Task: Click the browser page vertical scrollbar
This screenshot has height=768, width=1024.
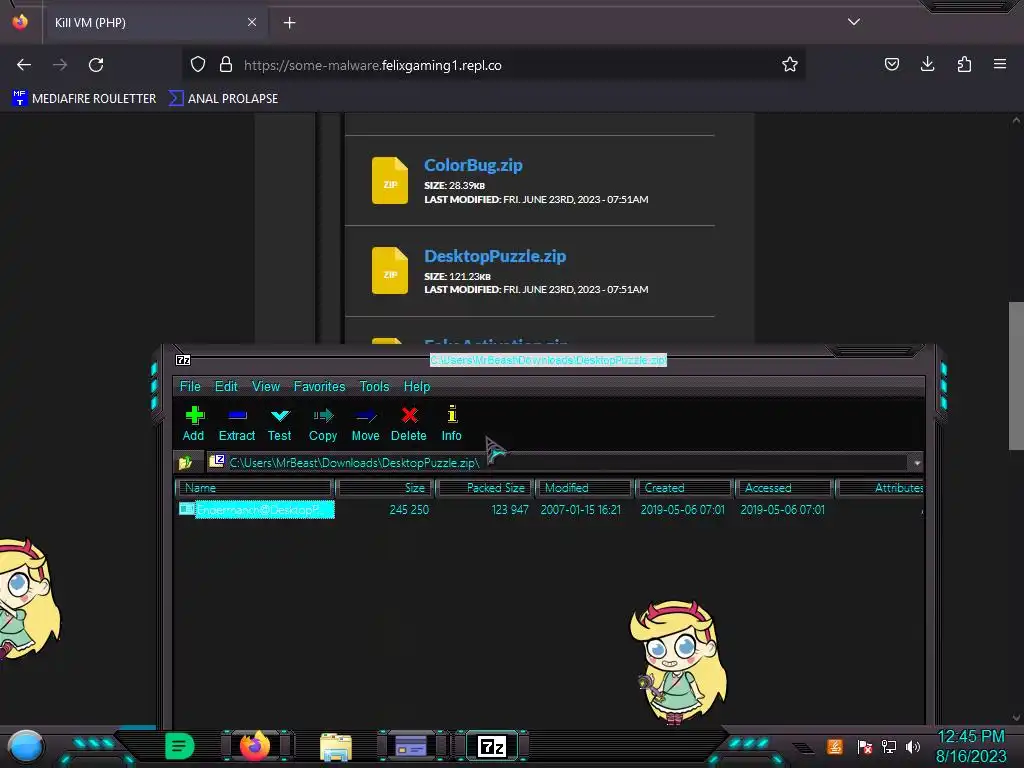Action: click(x=1016, y=376)
